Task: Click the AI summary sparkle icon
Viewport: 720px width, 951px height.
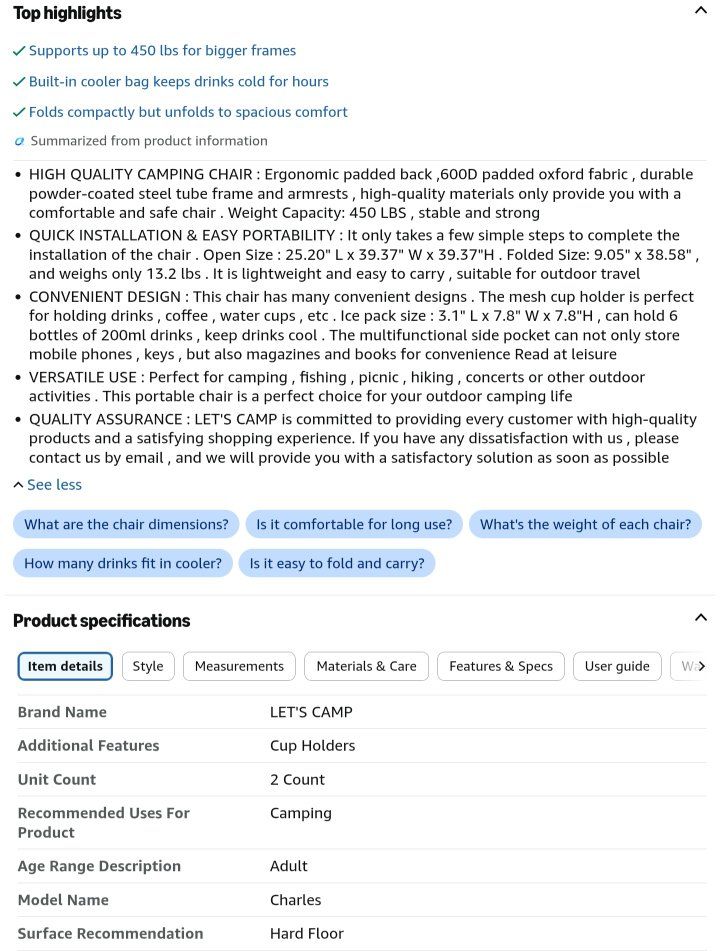Action: tap(19, 141)
